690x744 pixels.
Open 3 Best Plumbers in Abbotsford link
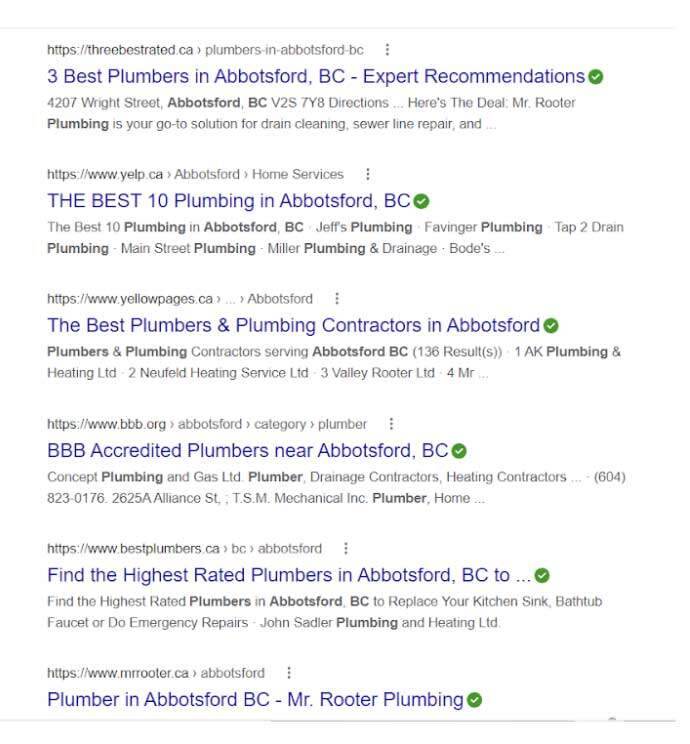316,76
